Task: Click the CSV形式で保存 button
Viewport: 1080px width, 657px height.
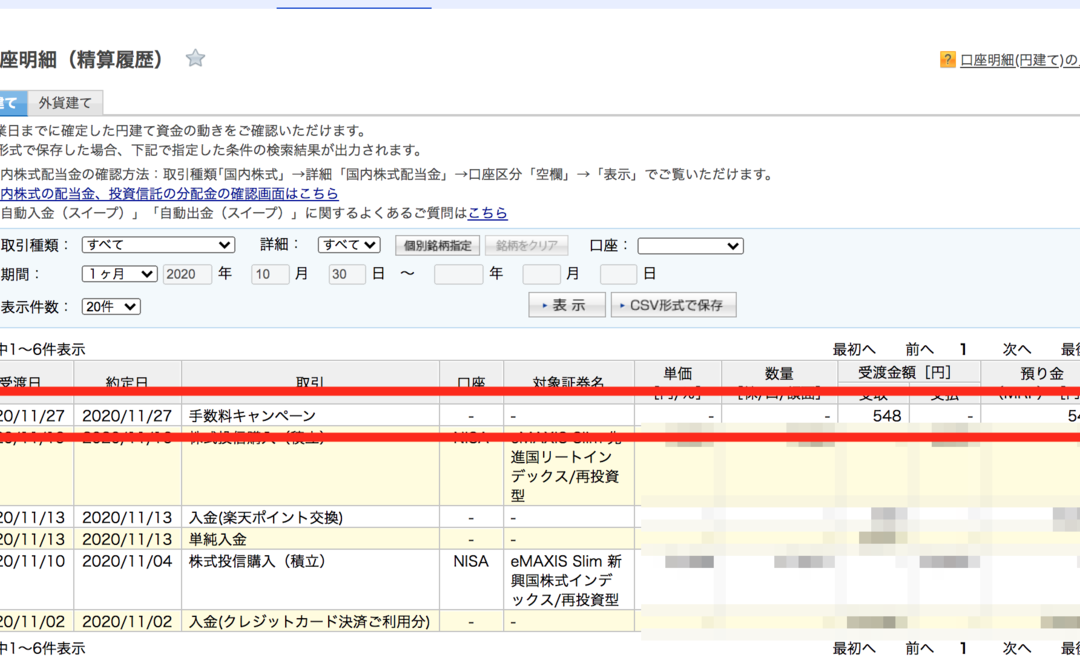Action: 674,305
